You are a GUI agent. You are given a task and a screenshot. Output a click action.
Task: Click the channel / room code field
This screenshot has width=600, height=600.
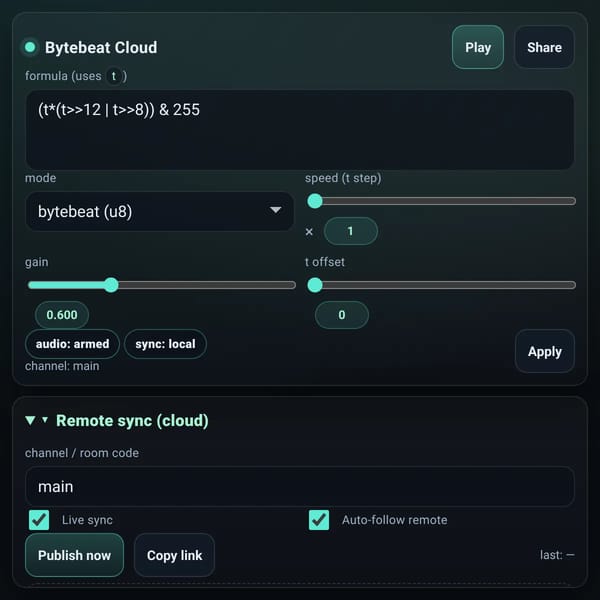300,487
